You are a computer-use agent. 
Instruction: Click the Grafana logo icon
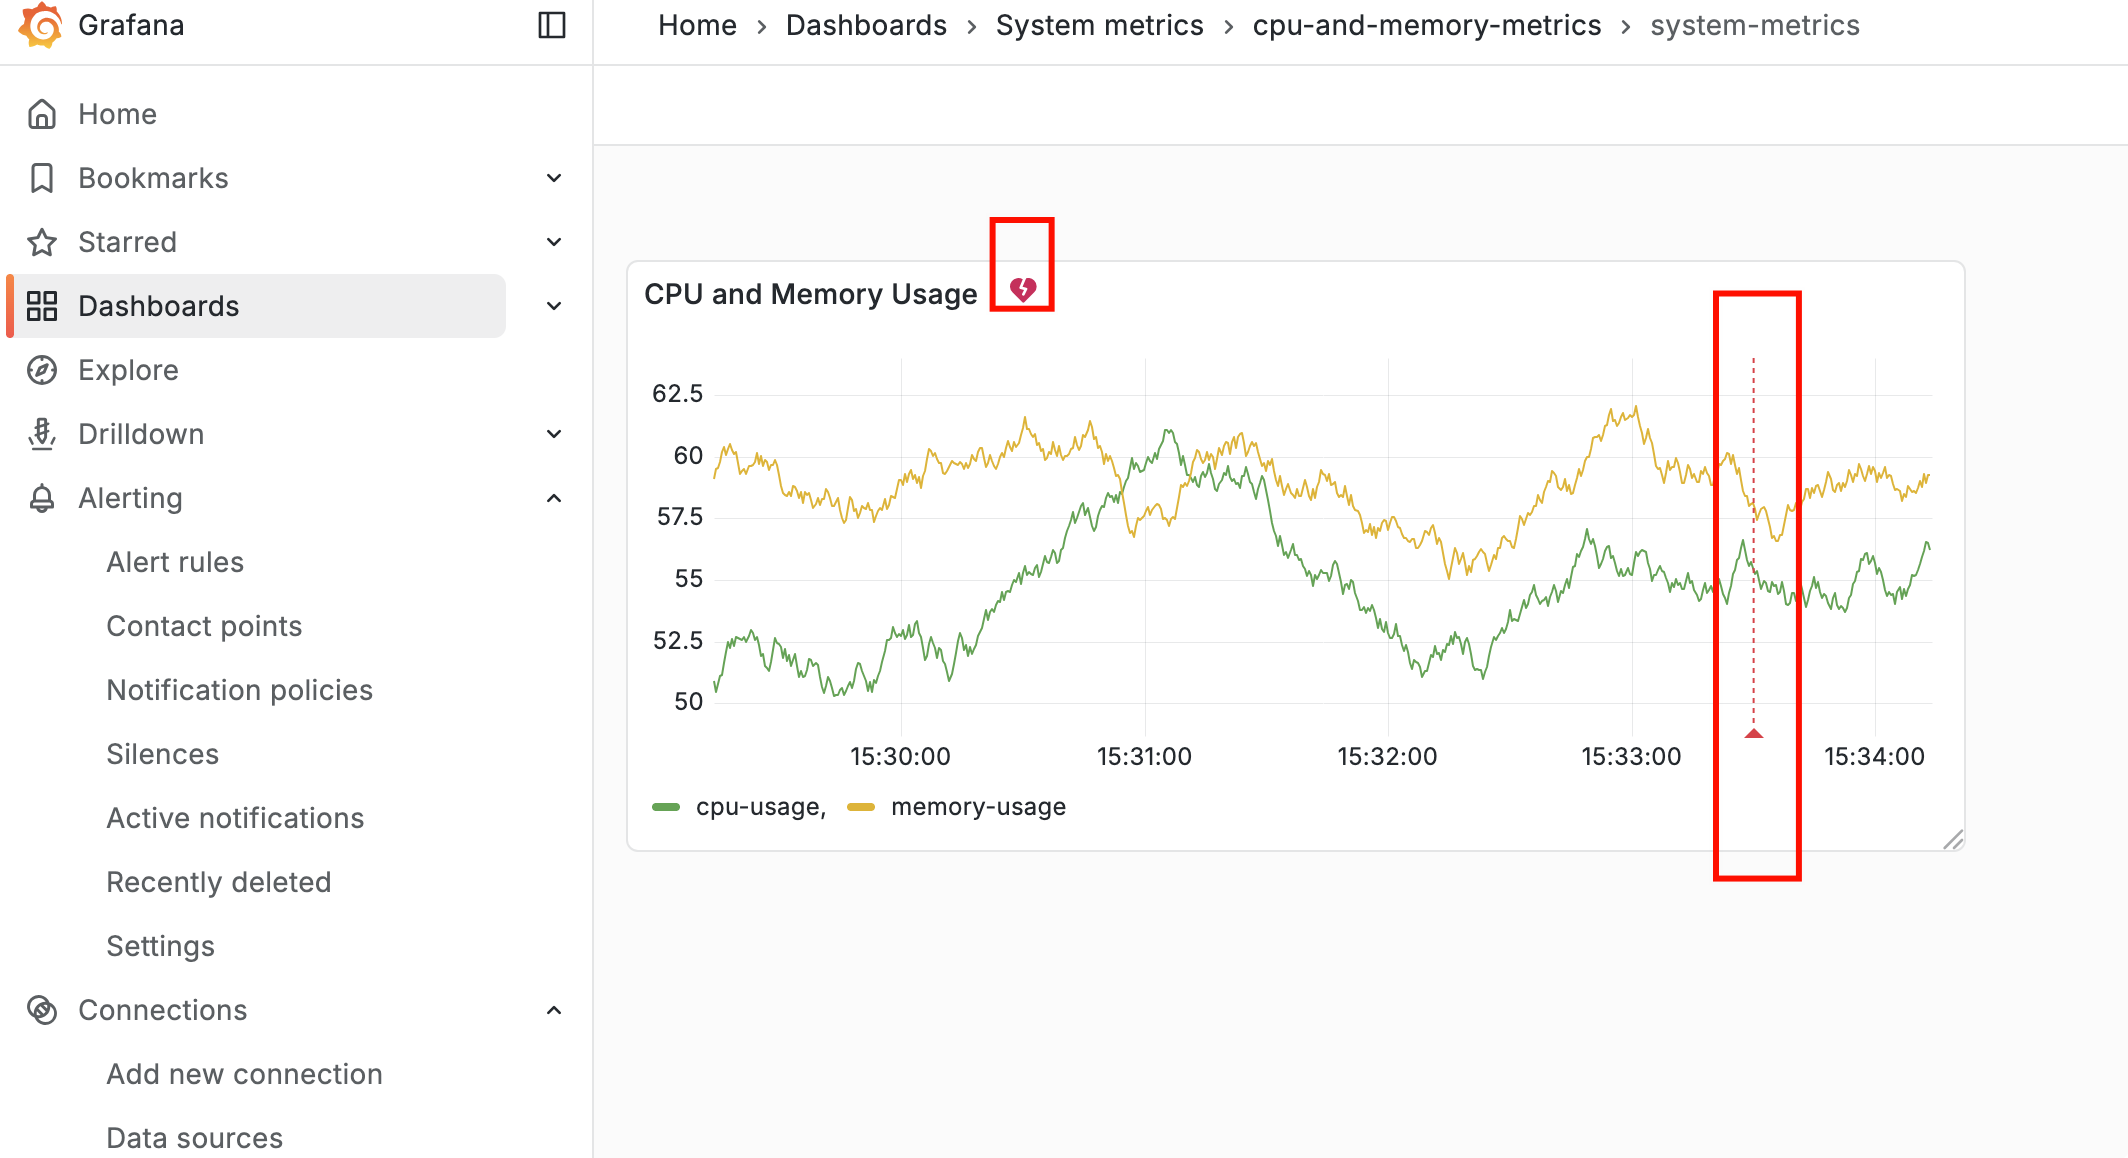click(41, 25)
